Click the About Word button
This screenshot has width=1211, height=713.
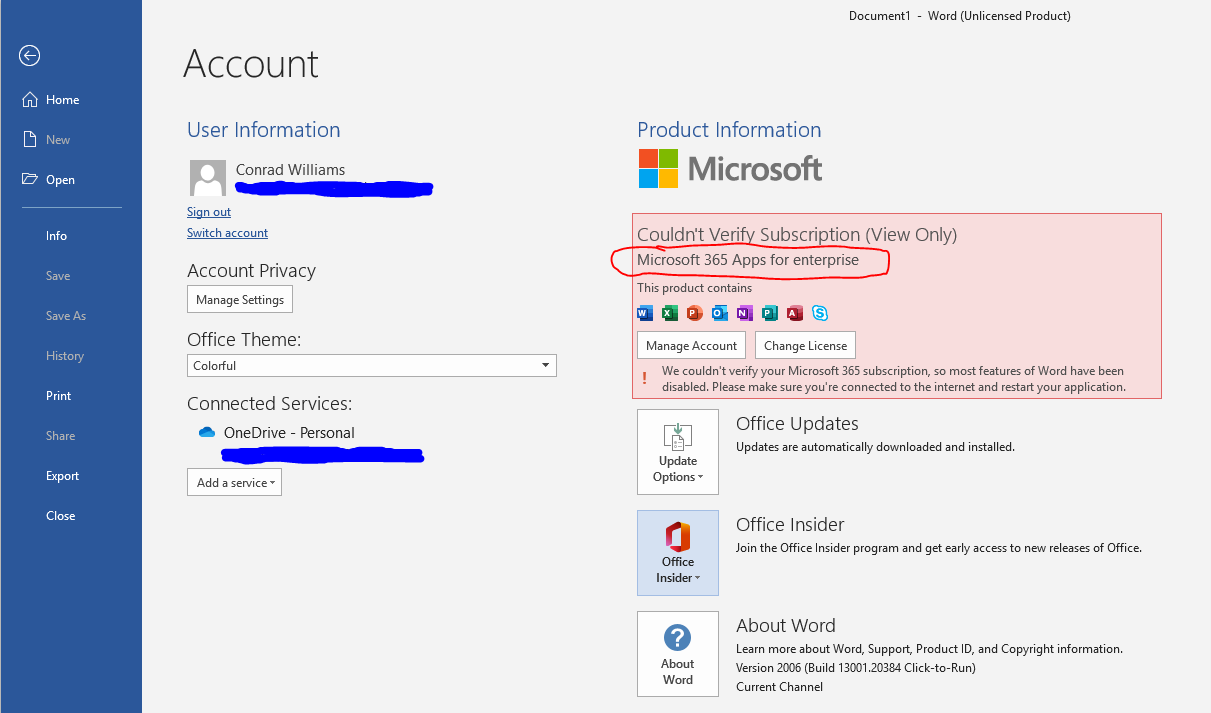(678, 654)
